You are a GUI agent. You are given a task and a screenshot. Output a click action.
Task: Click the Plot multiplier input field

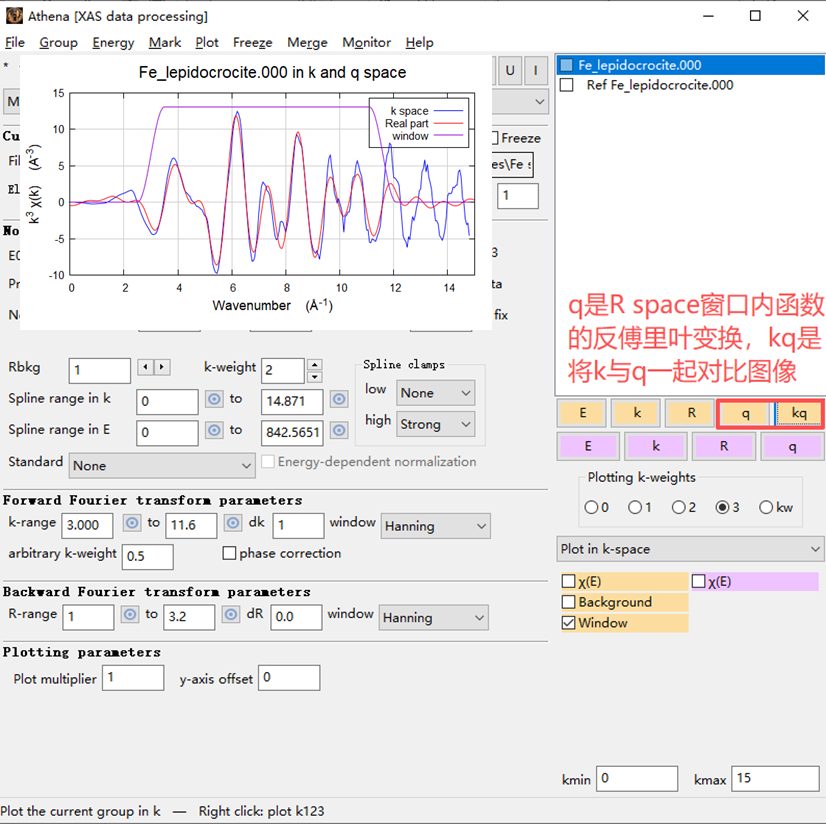(x=133, y=678)
